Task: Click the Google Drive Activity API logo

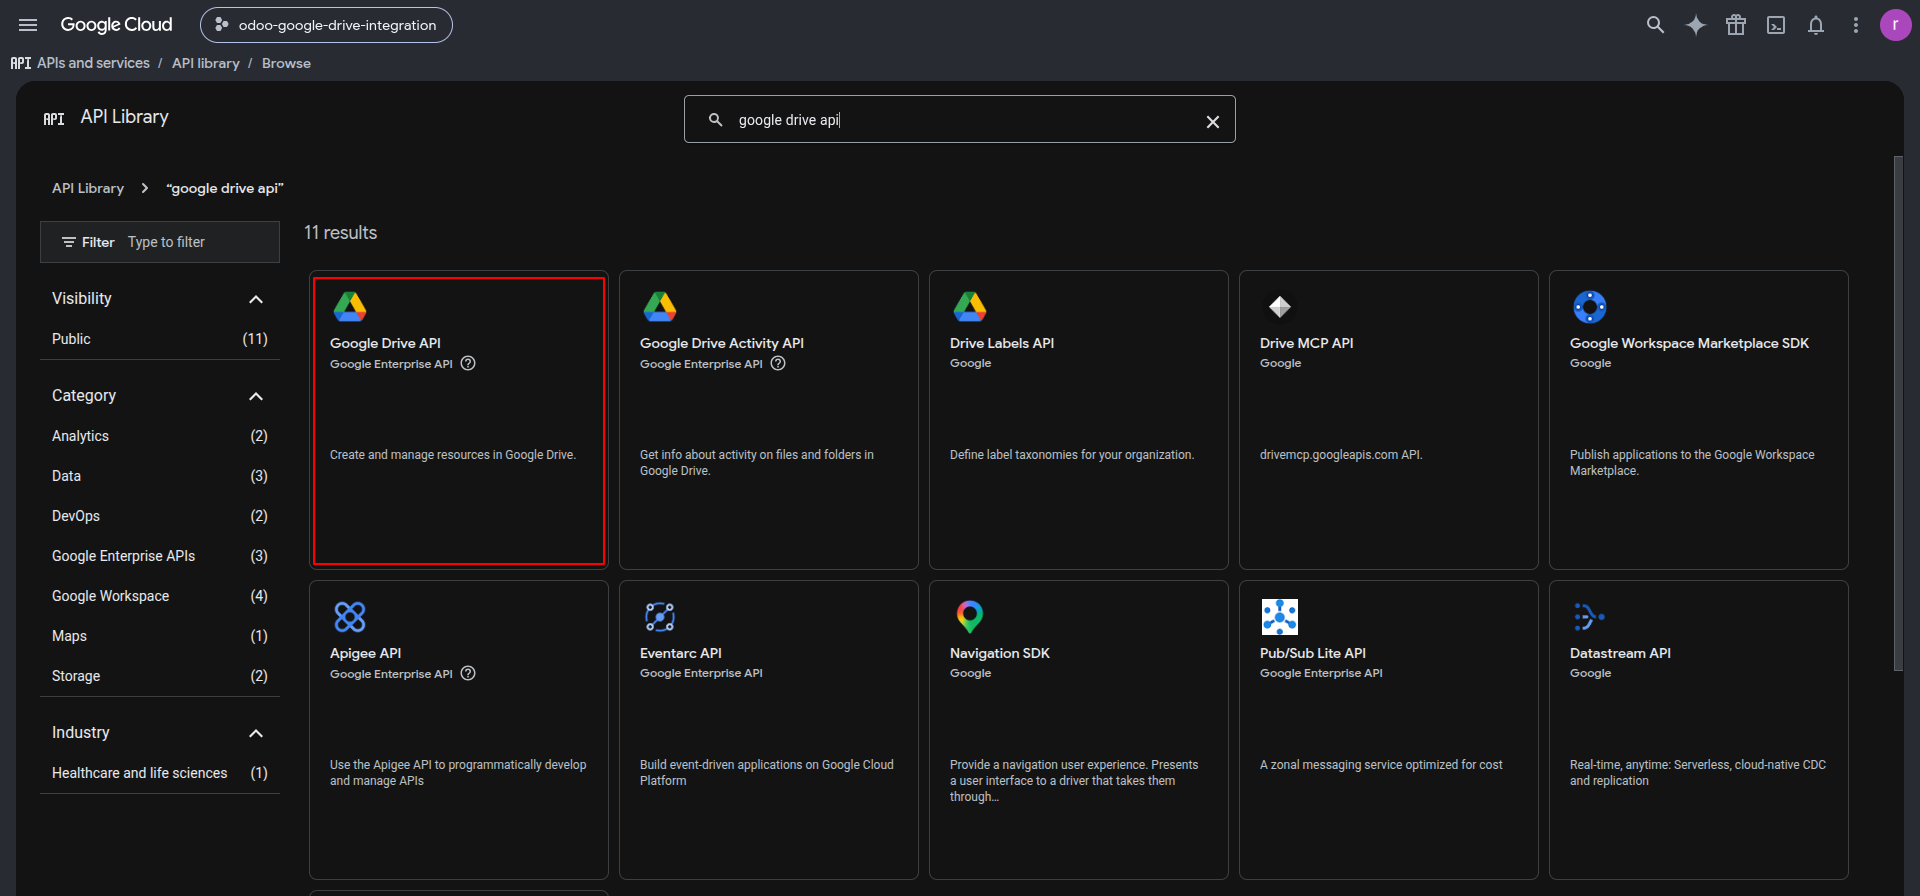Action: (x=660, y=306)
